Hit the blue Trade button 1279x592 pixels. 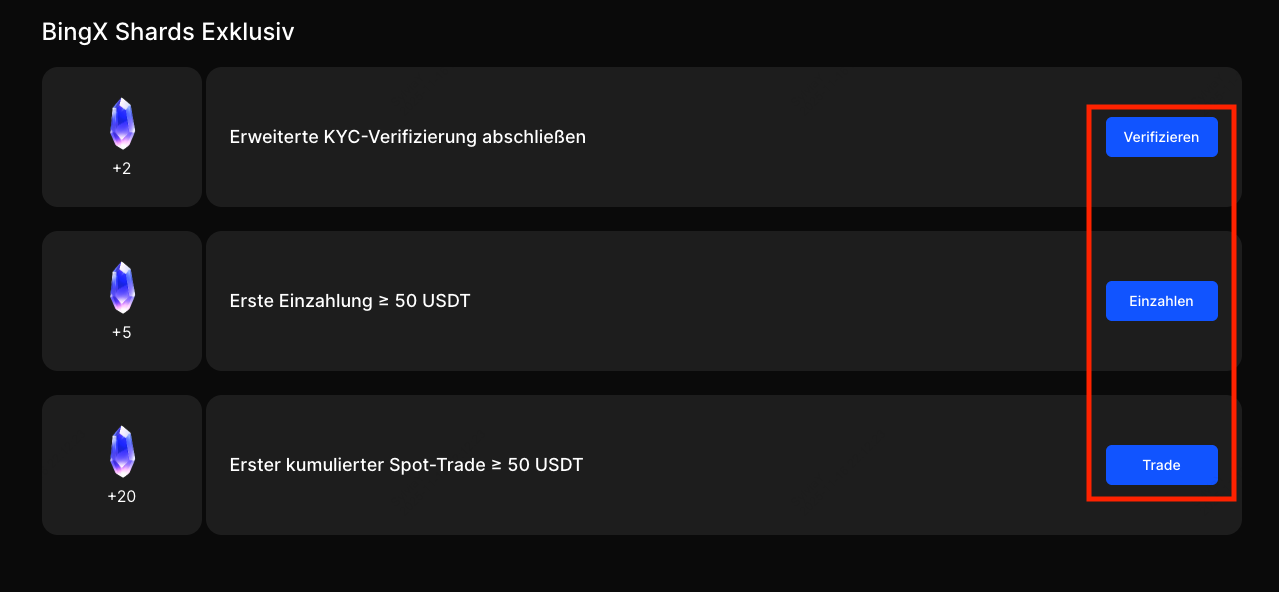[1161, 465]
